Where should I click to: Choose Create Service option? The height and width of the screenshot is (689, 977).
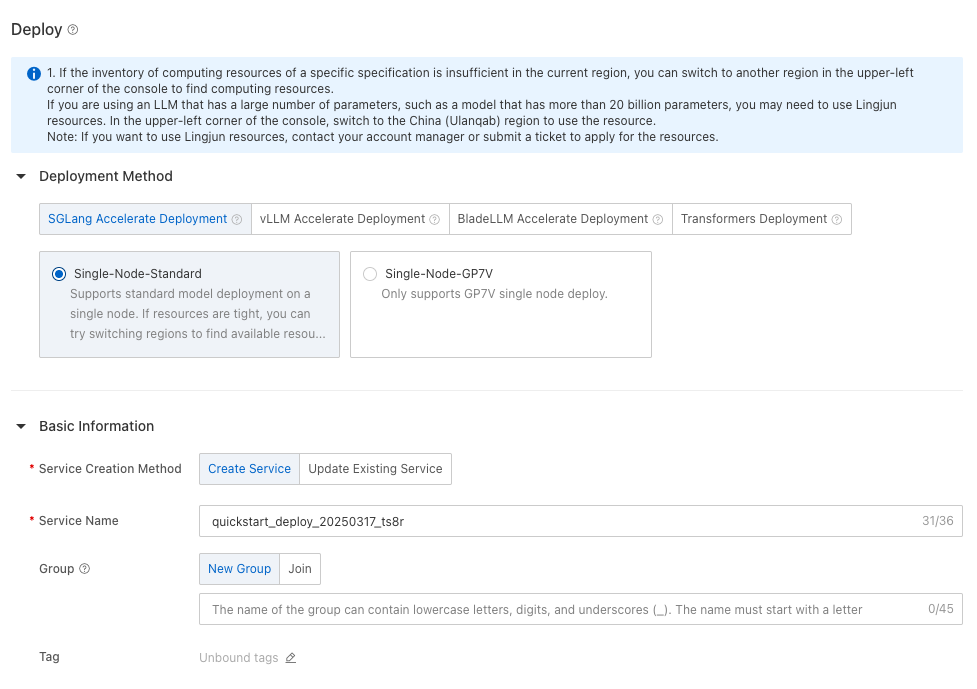(x=249, y=469)
